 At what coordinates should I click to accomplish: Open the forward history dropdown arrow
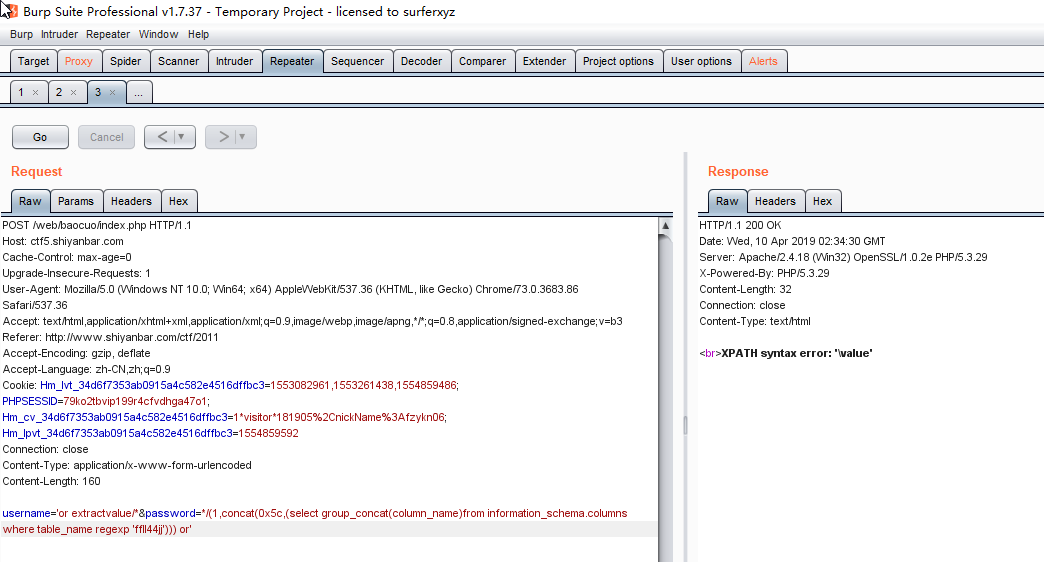[x=242, y=137]
